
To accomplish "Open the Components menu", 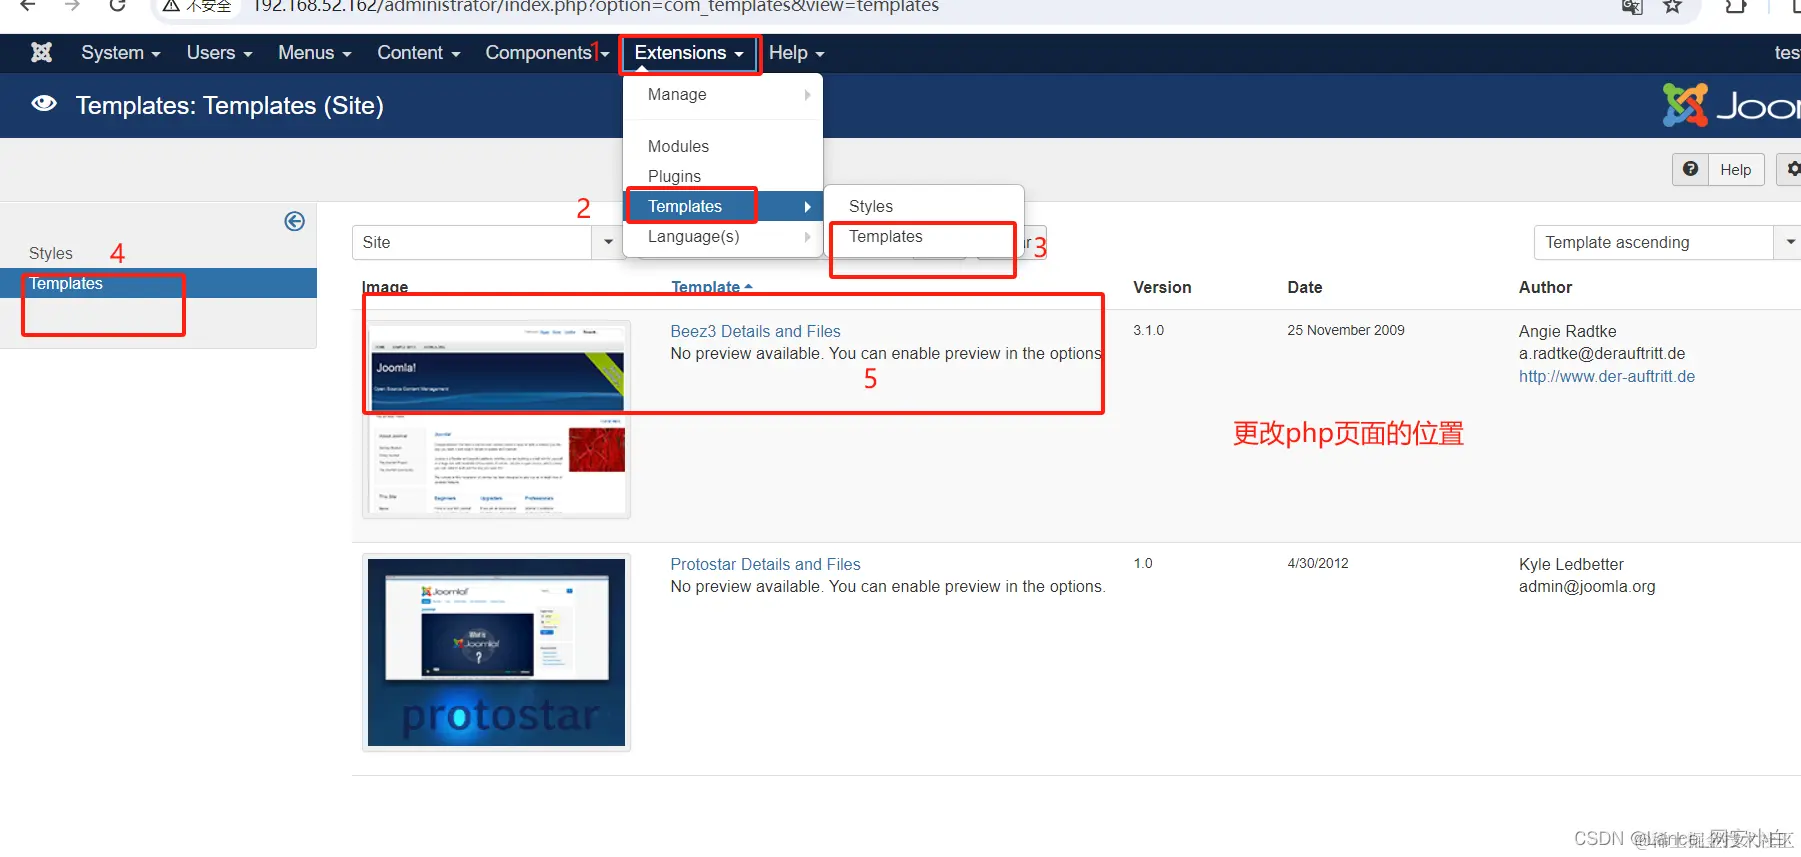I will pos(546,53).
